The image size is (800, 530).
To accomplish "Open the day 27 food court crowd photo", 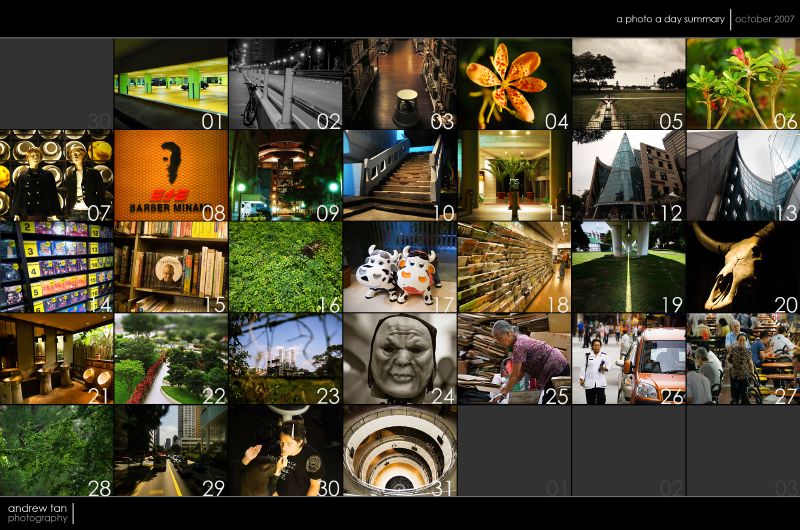I will pyautogui.click(x=743, y=359).
